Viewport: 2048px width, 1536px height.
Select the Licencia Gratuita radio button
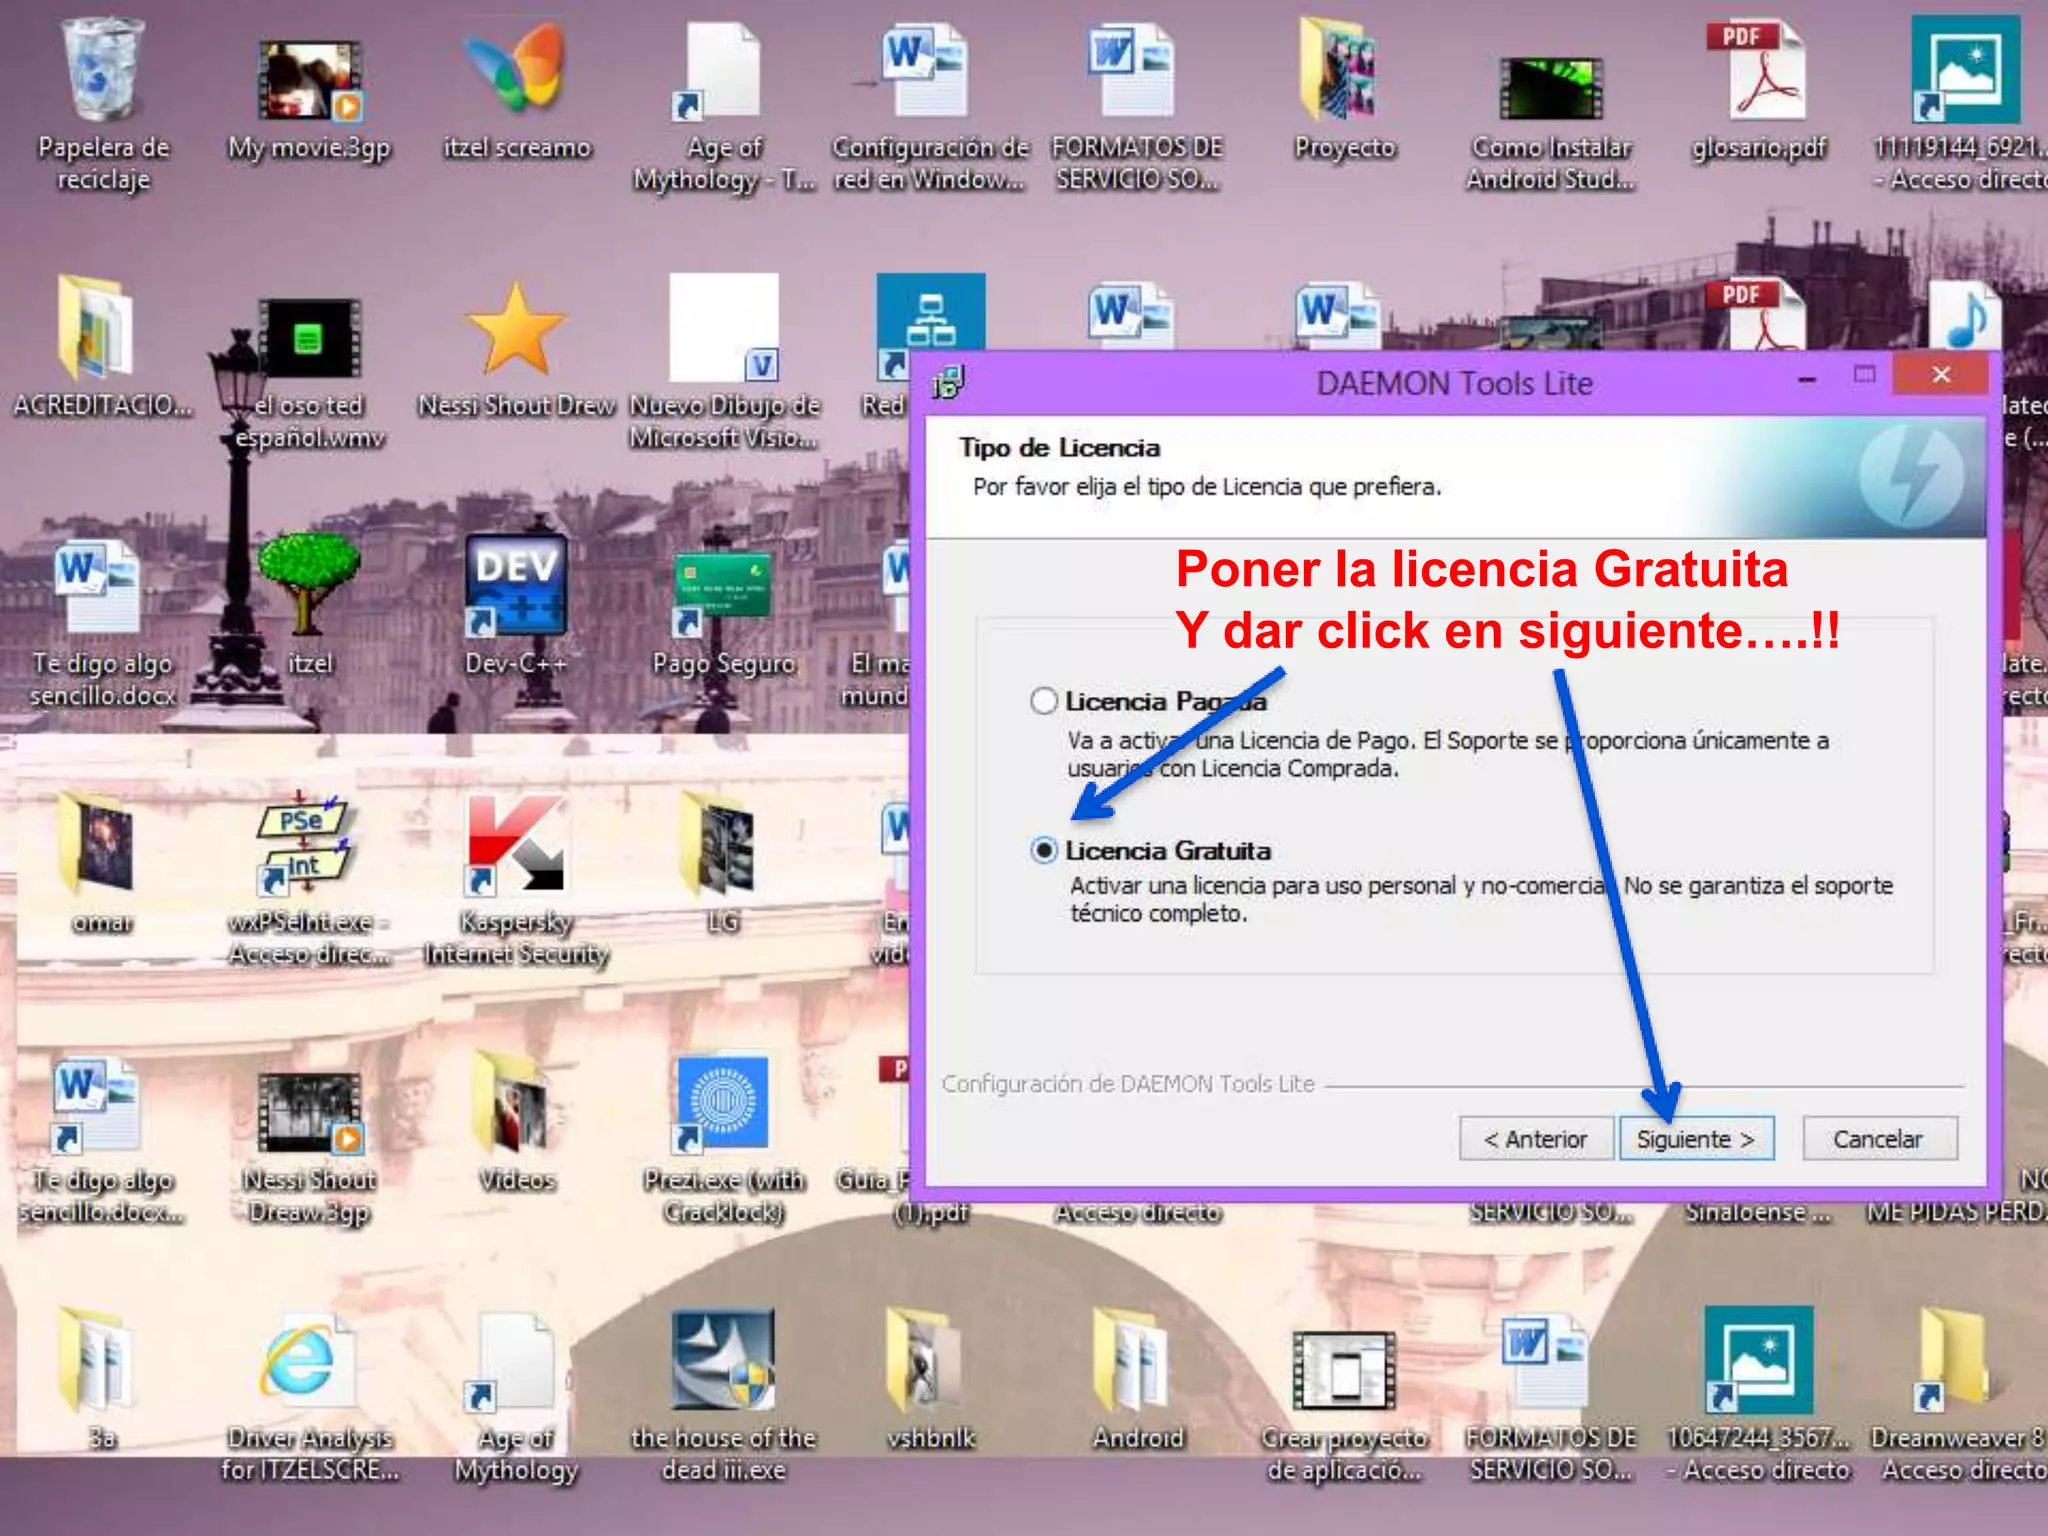[1043, 850]
